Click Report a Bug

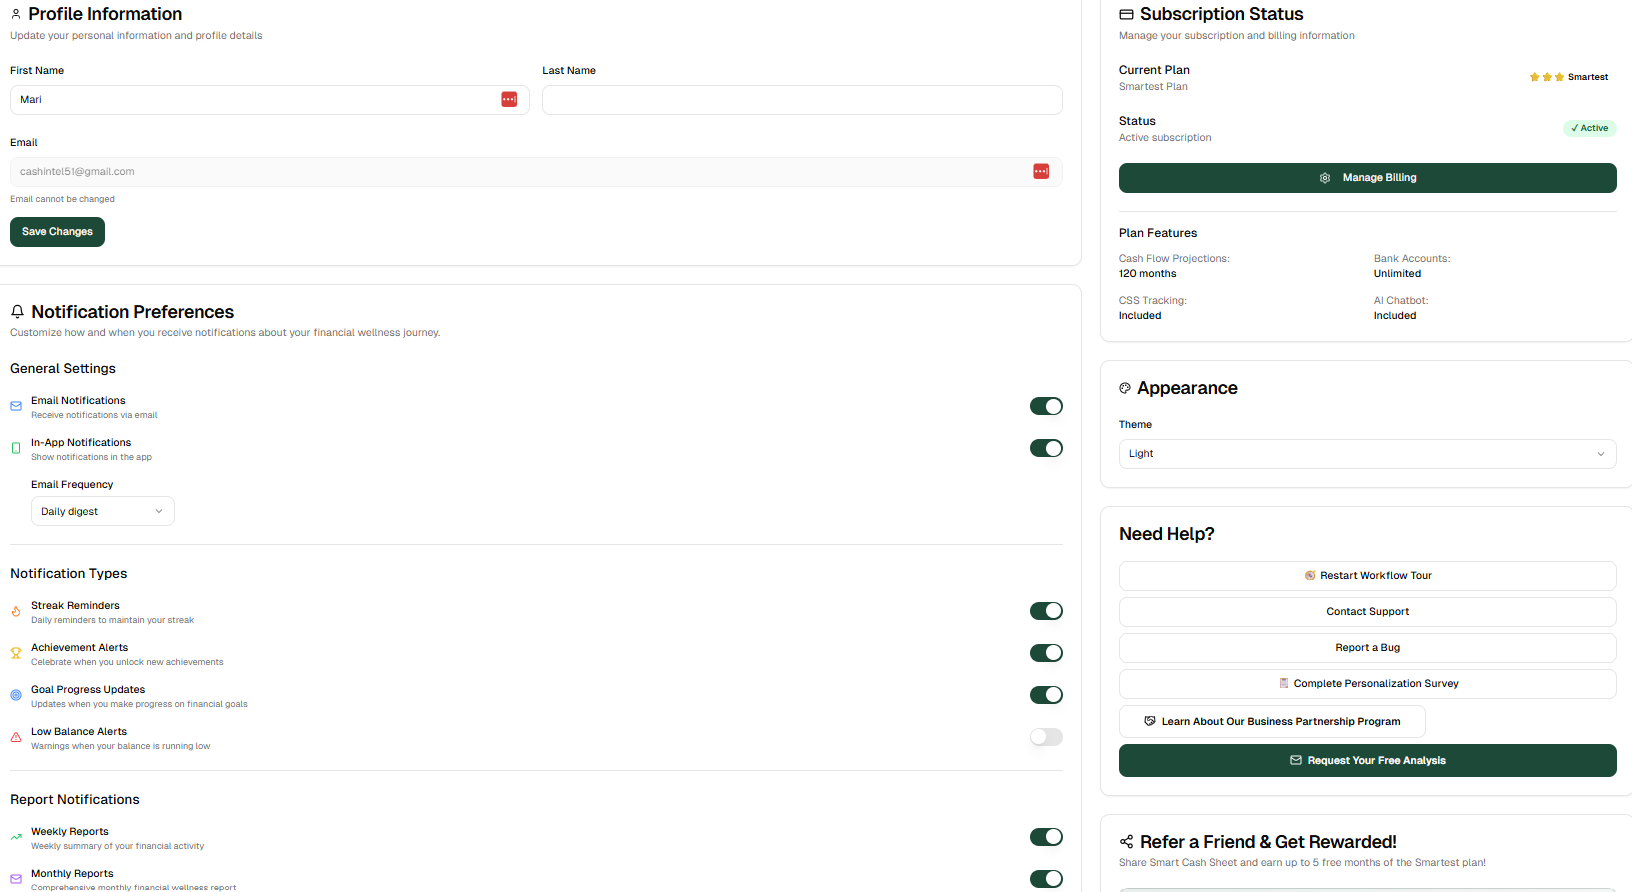pos(1367,648)
